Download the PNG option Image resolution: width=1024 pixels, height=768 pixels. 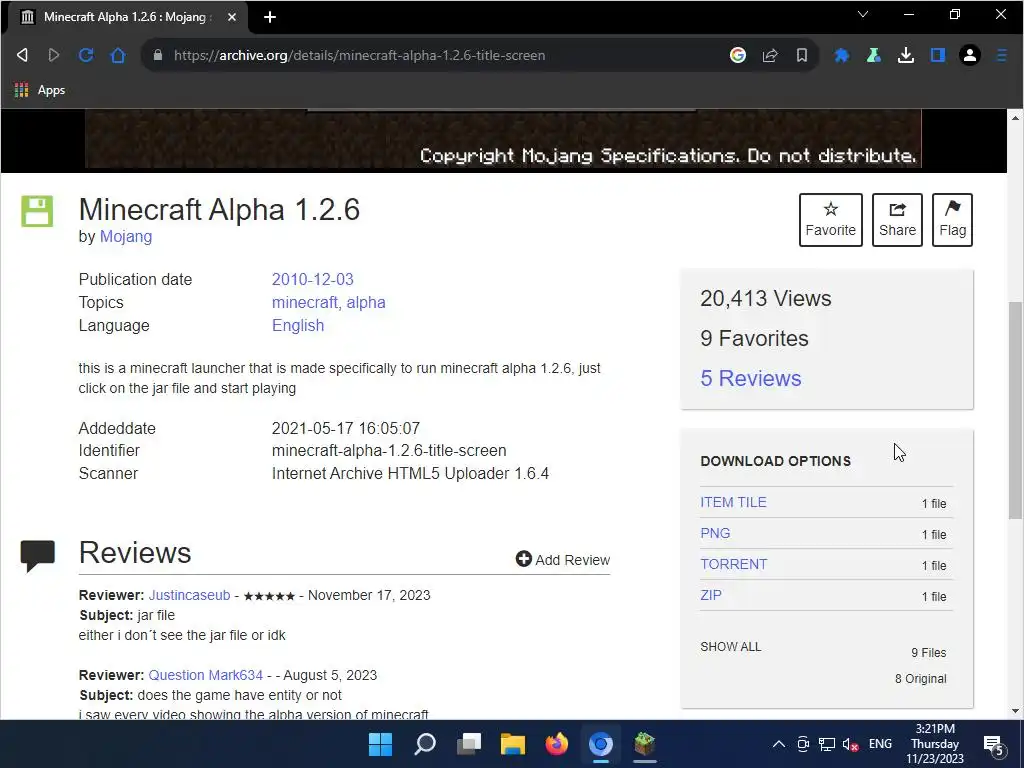715,533
